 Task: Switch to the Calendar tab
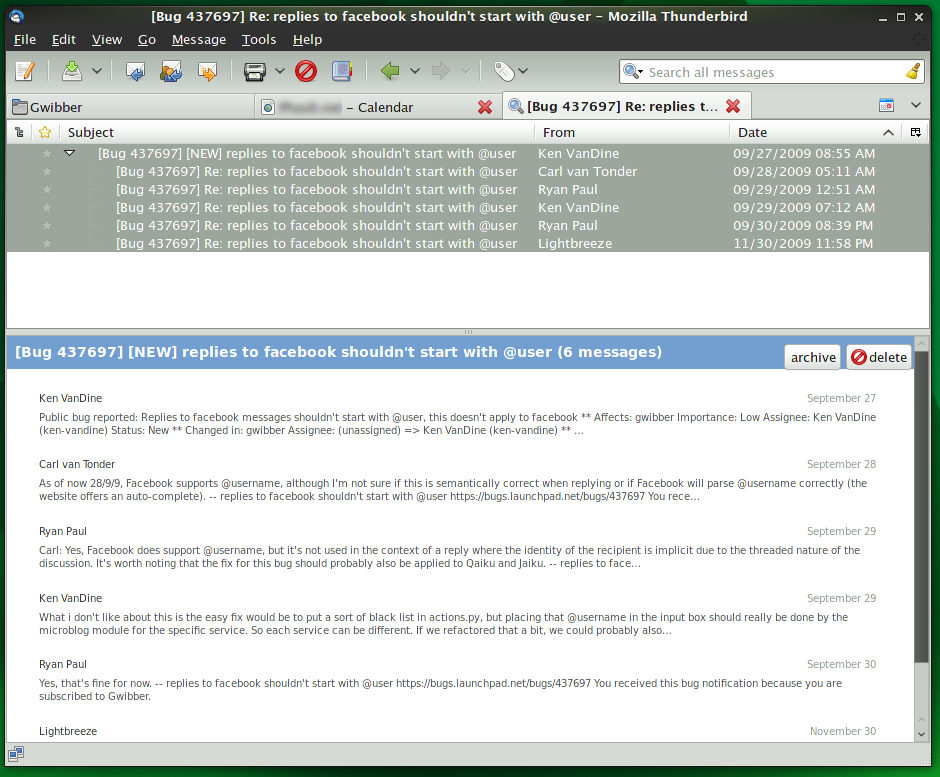click(x=379, y=107)
